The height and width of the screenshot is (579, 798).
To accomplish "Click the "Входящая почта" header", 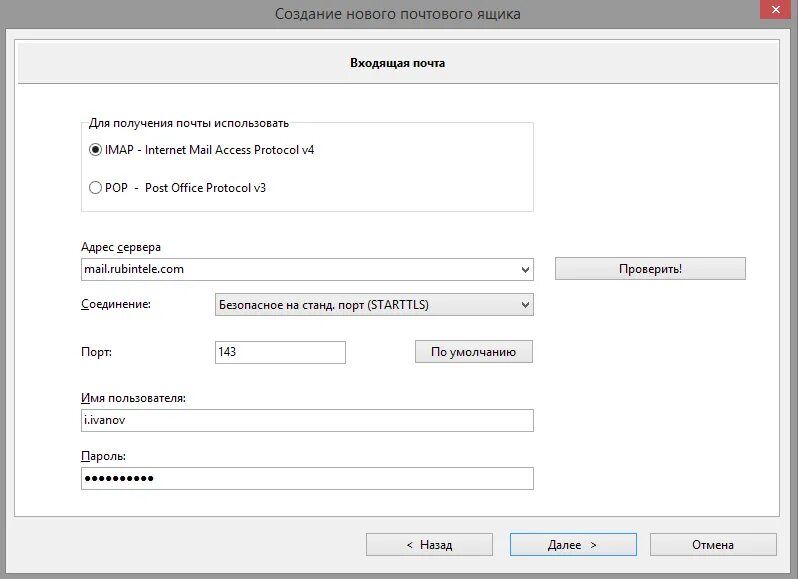I will 398,63.
